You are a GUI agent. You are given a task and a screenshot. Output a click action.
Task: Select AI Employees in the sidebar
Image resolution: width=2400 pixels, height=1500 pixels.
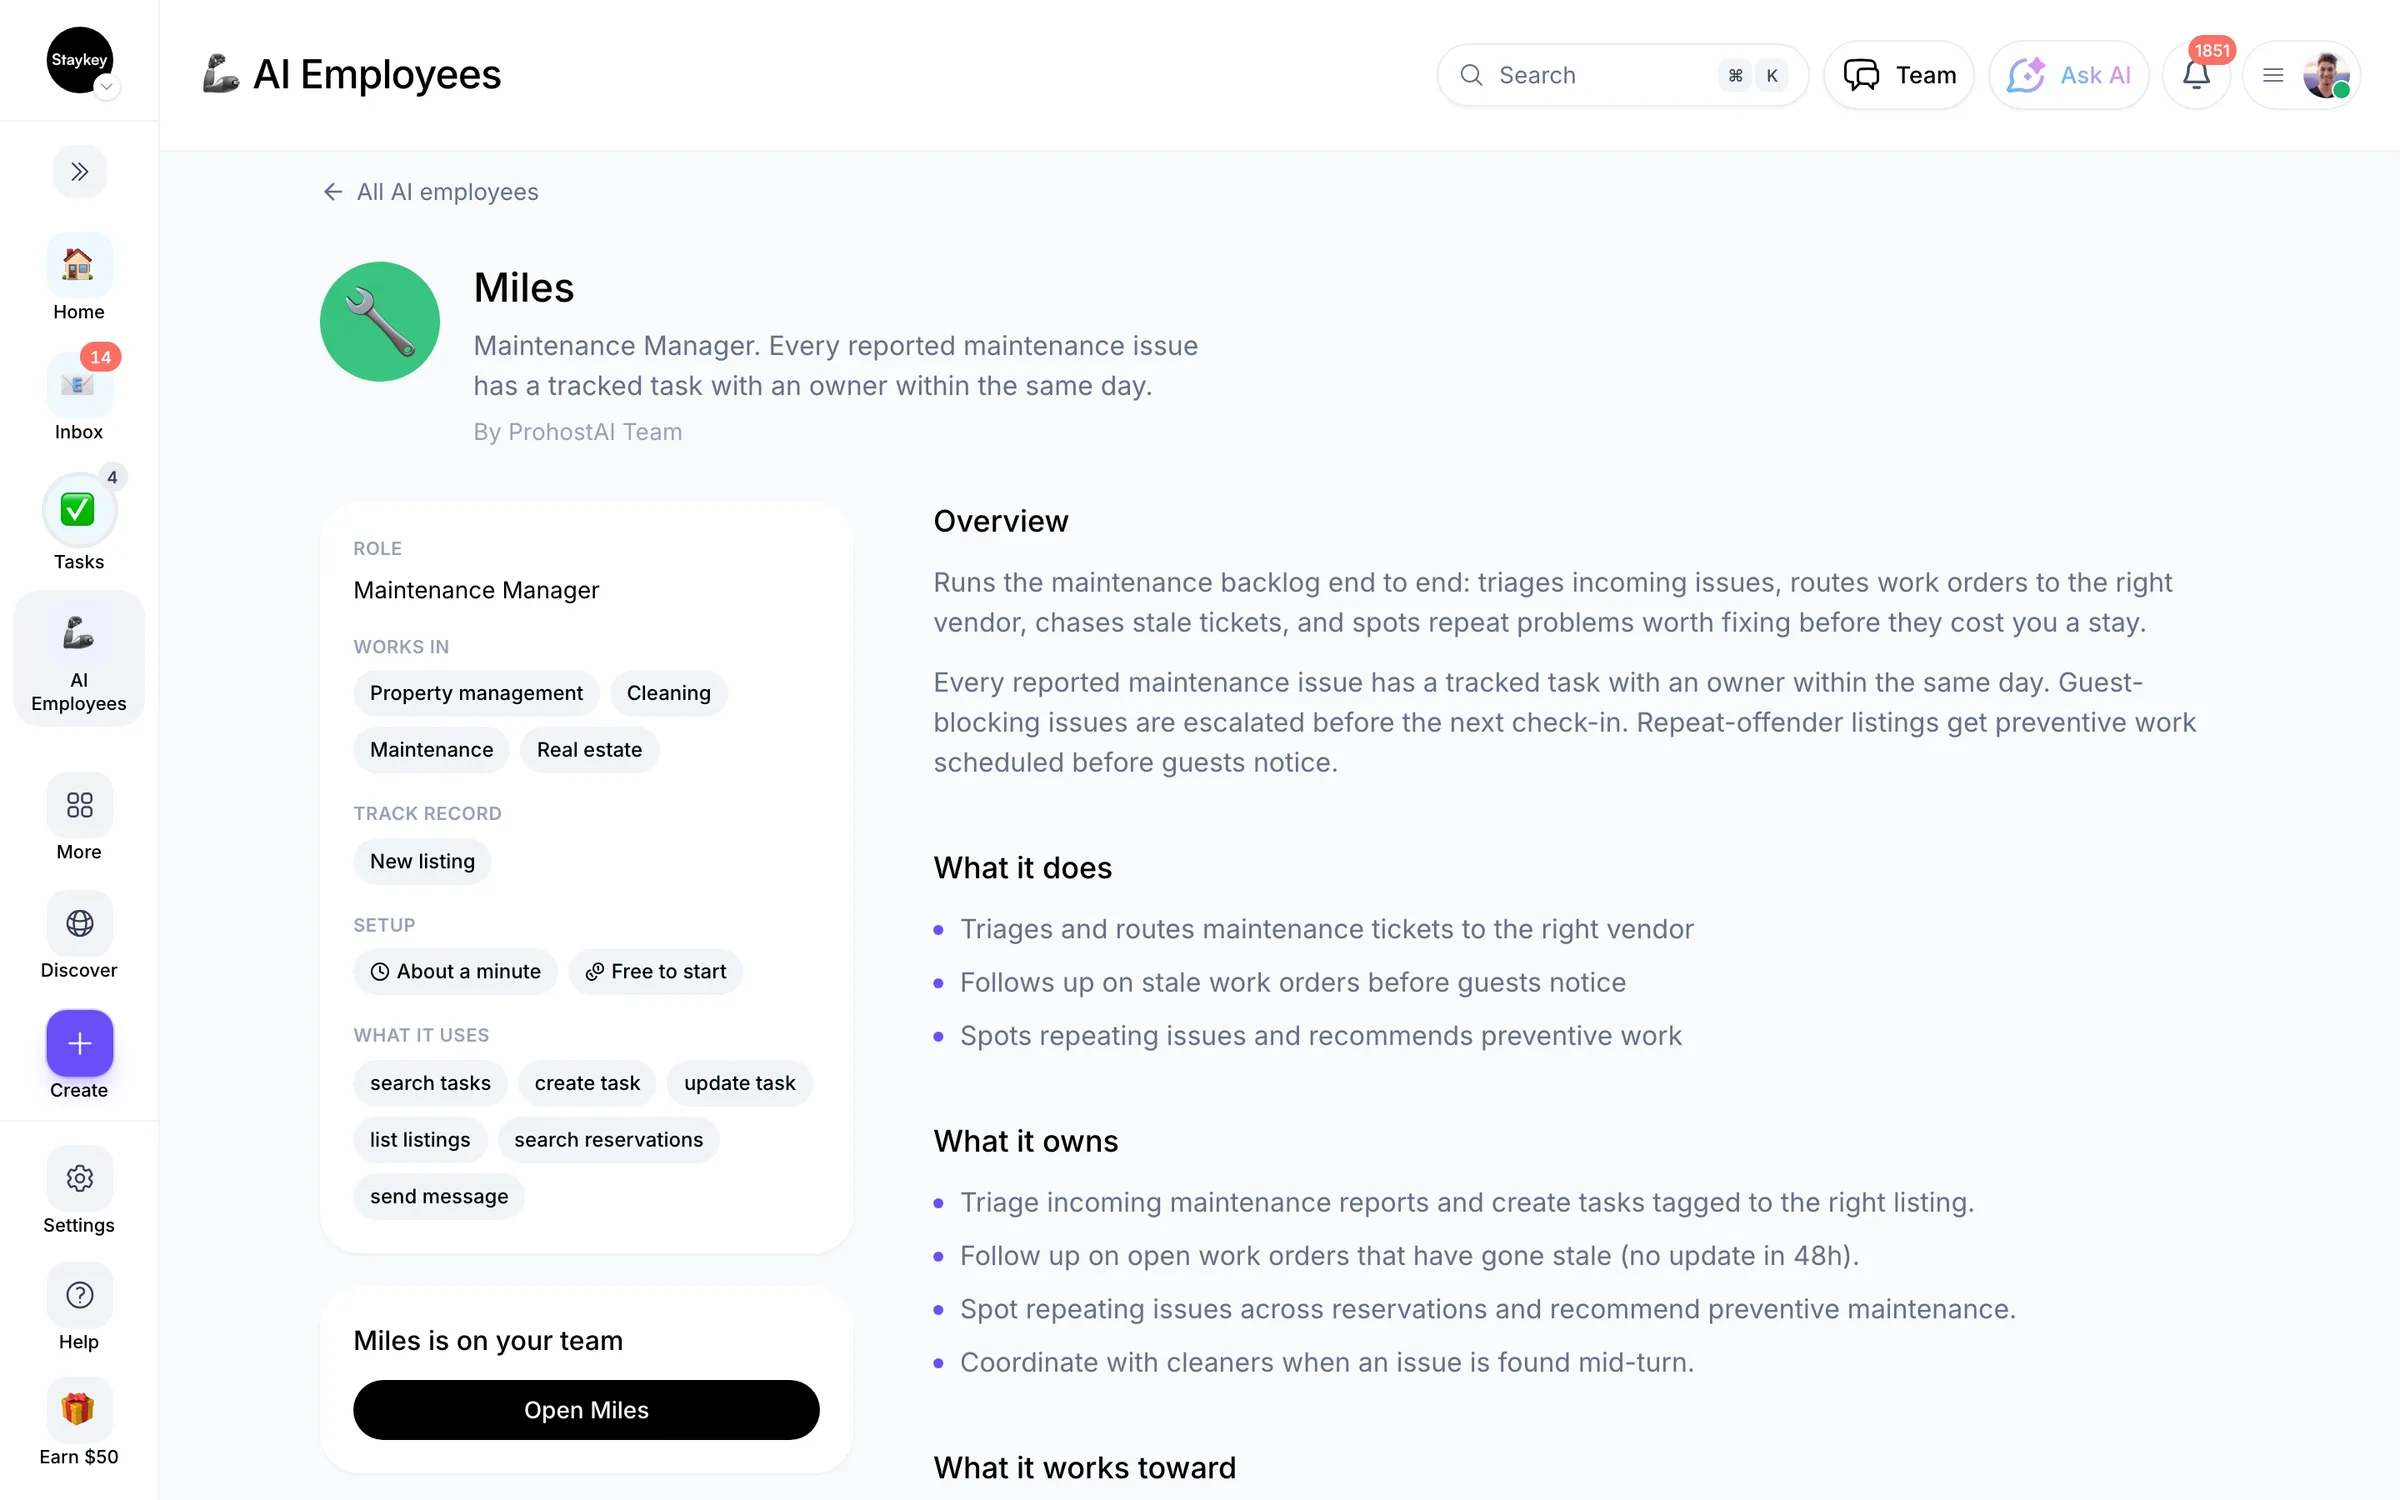pyautogui.click(x=79, y=658)
